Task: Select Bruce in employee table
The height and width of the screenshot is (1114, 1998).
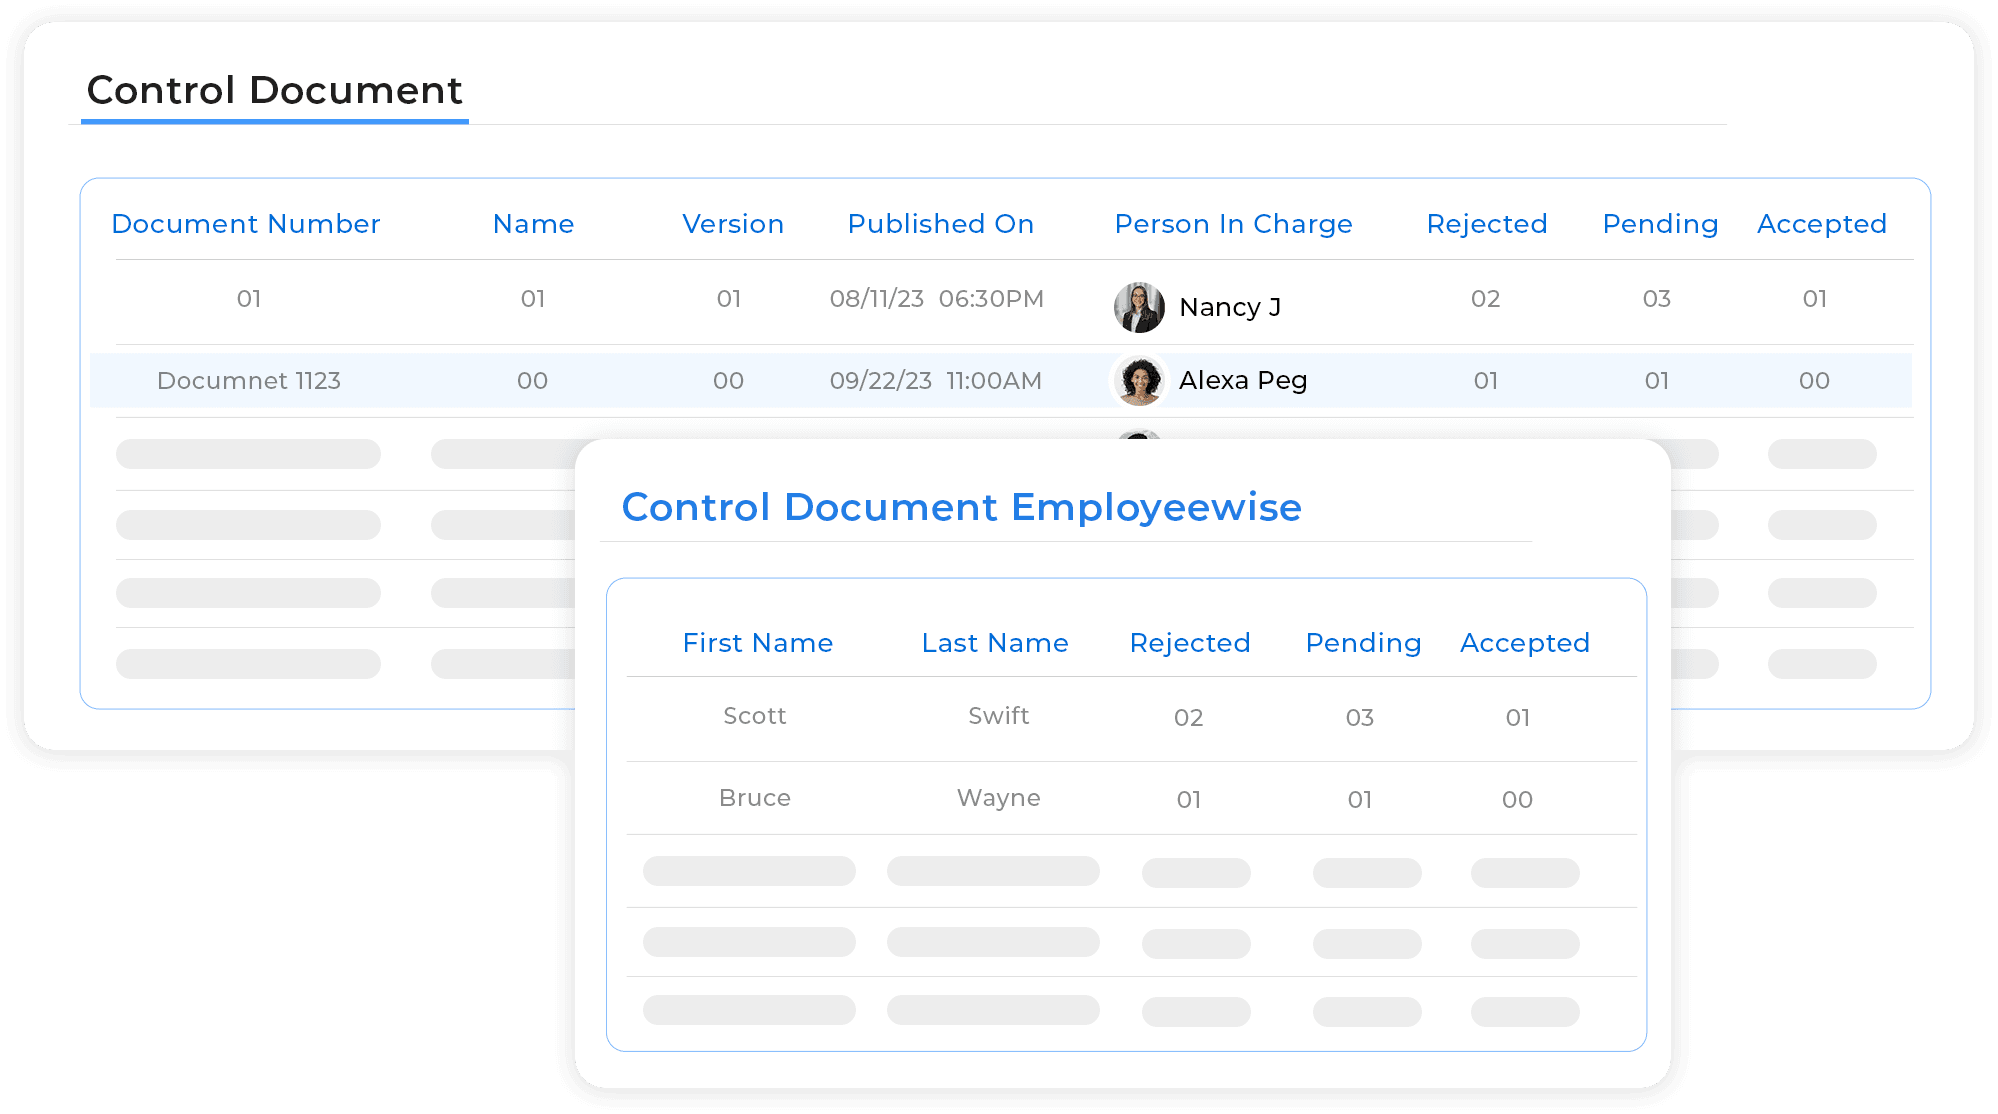Action: [754, 798]
